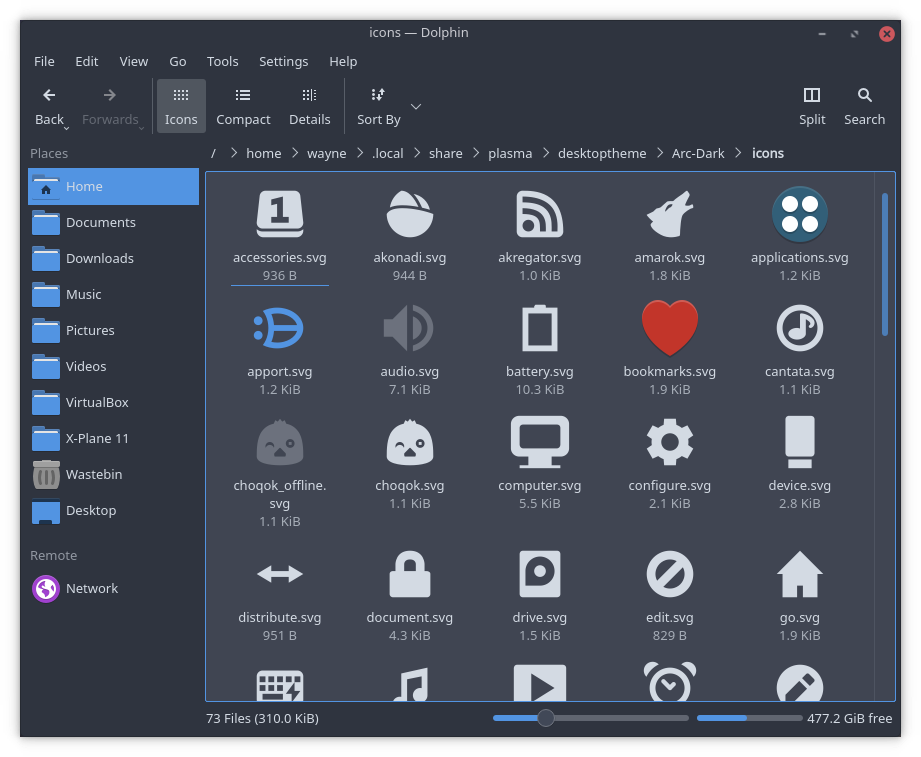Open Wastebin in Places panel
Screen dimensions: 921x757
113,475
